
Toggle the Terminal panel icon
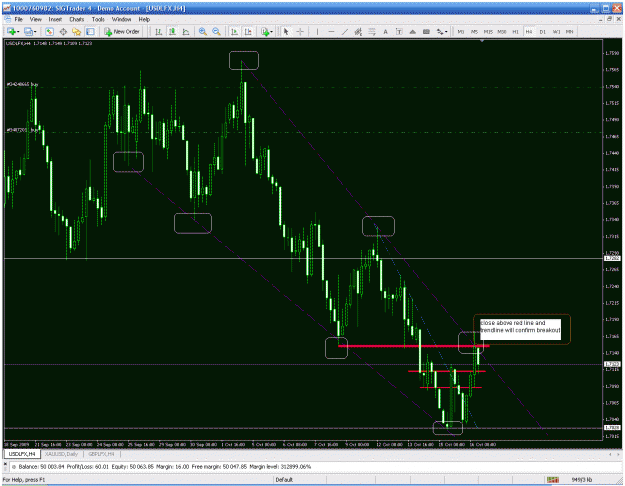90,31
